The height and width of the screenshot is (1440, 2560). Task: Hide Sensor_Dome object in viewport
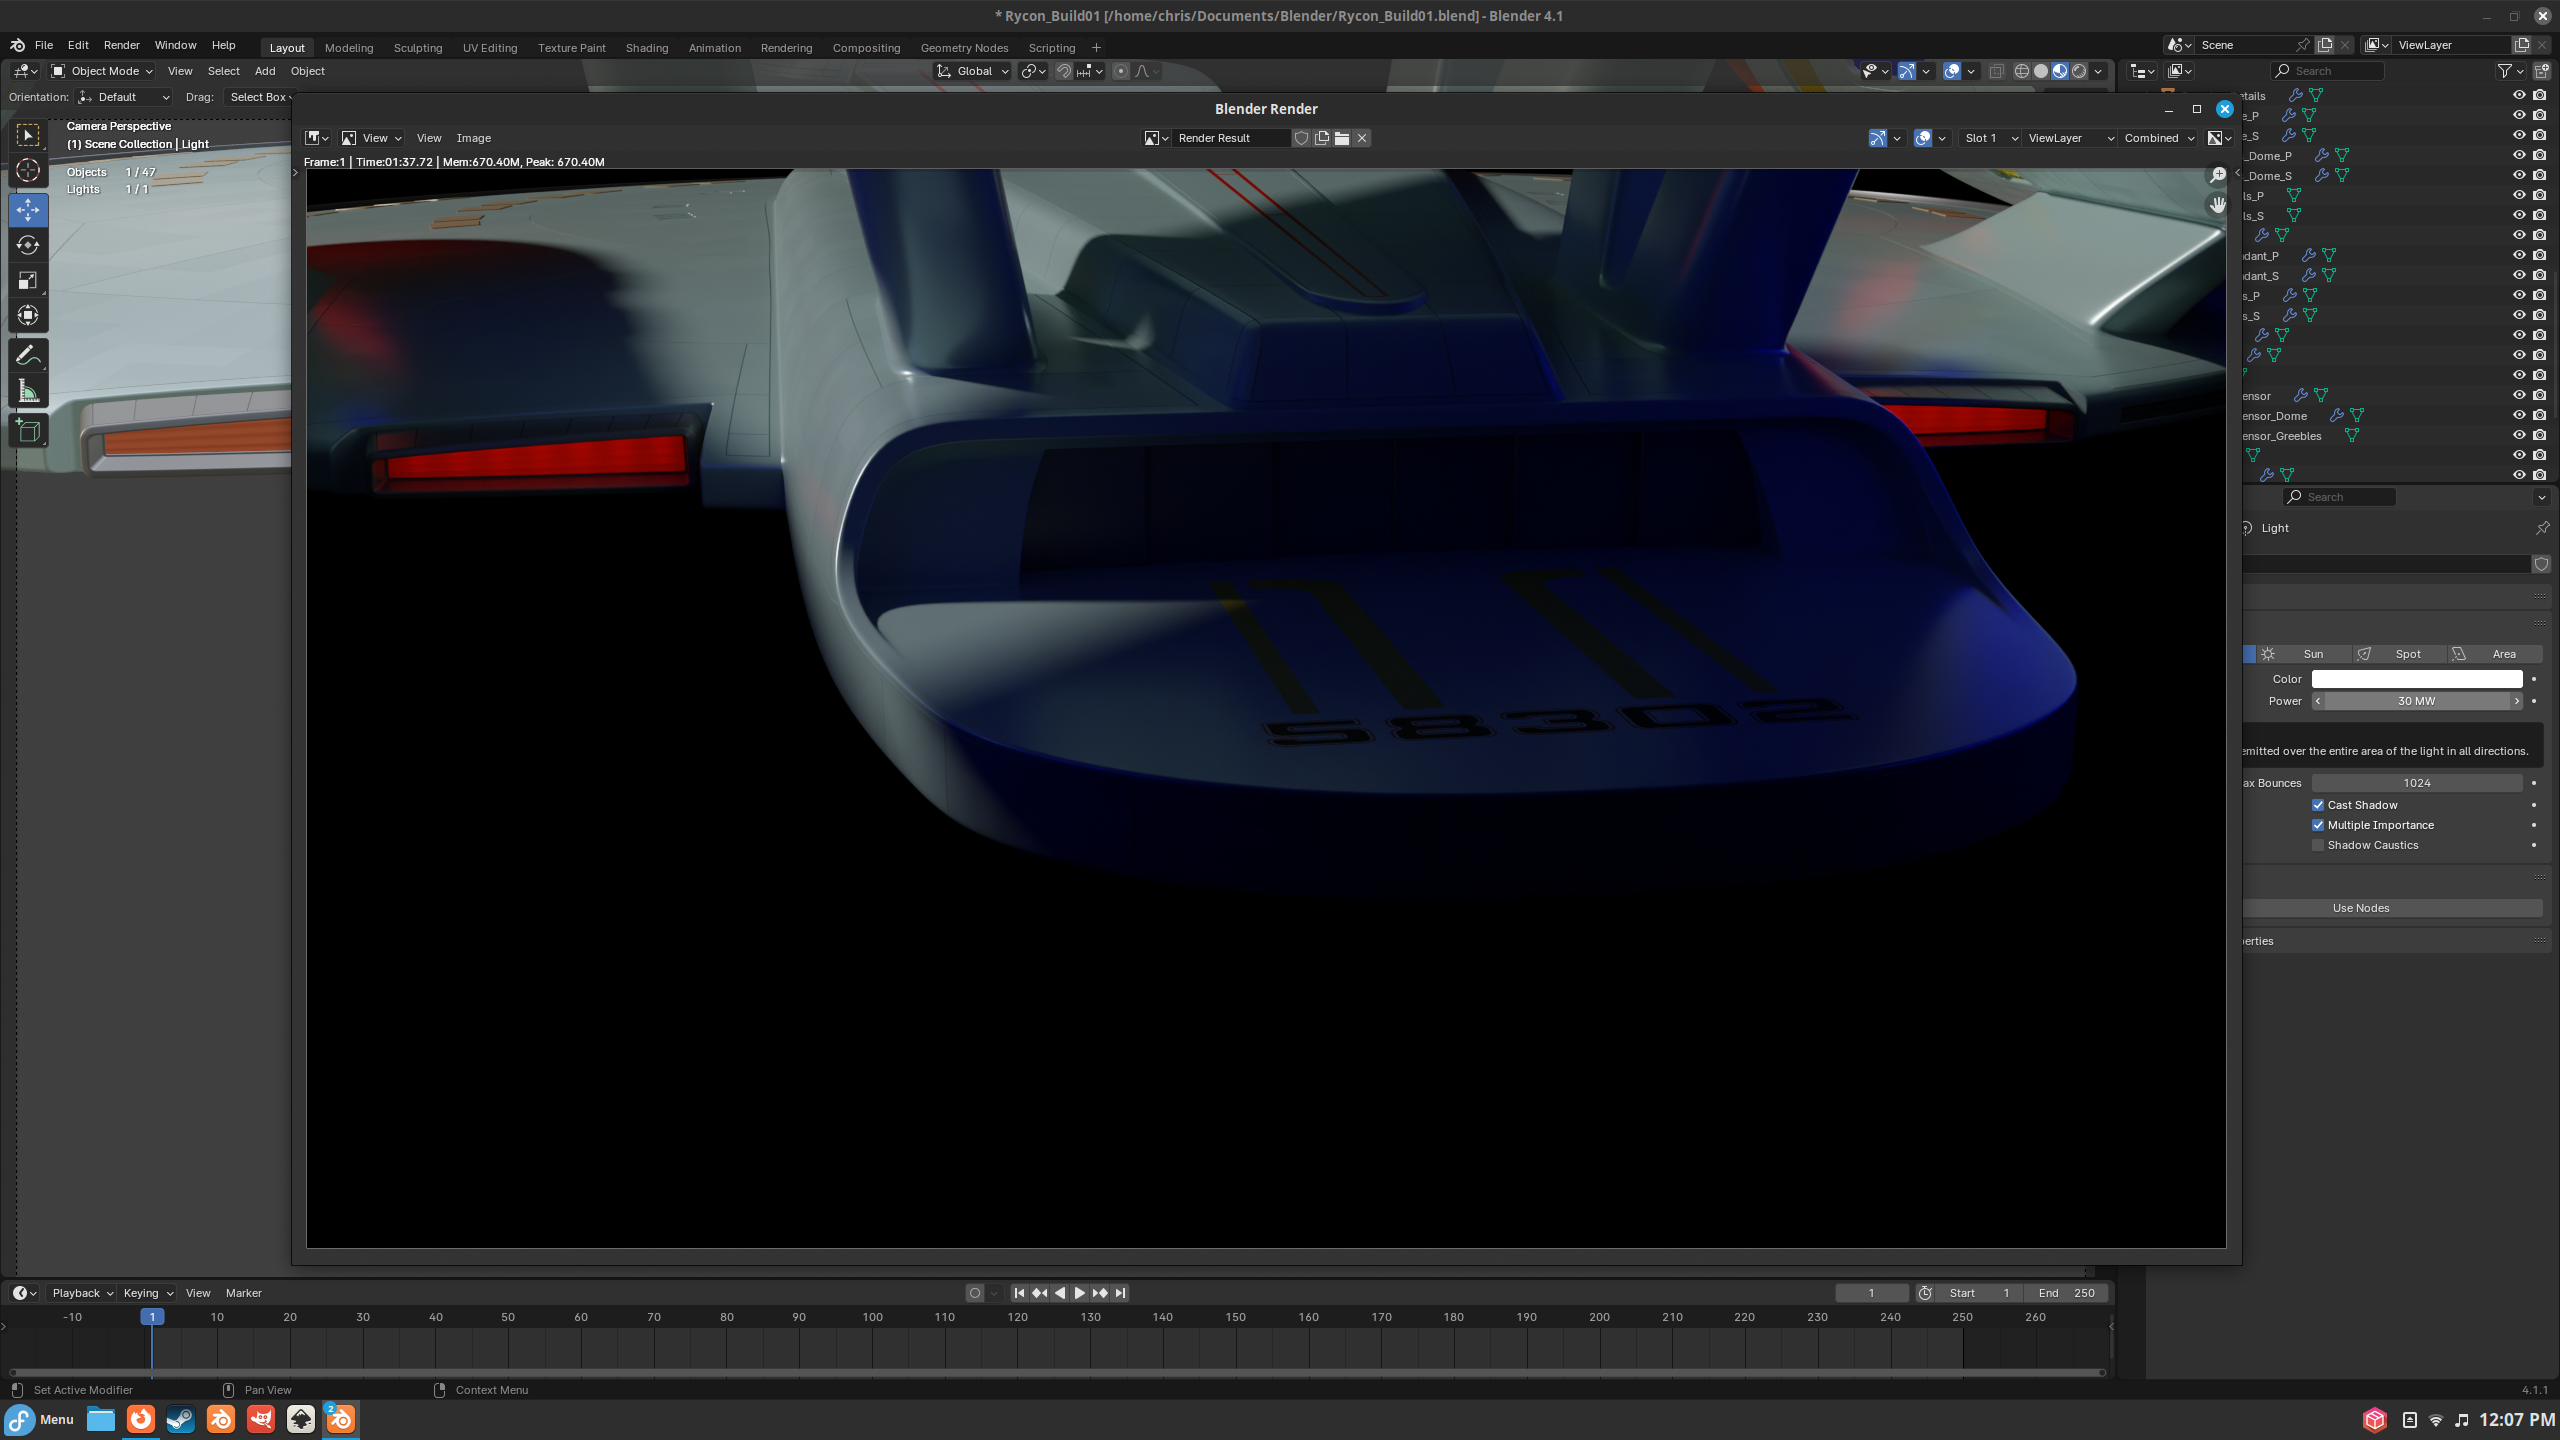pyautogui.click(x=2520, y=415)
